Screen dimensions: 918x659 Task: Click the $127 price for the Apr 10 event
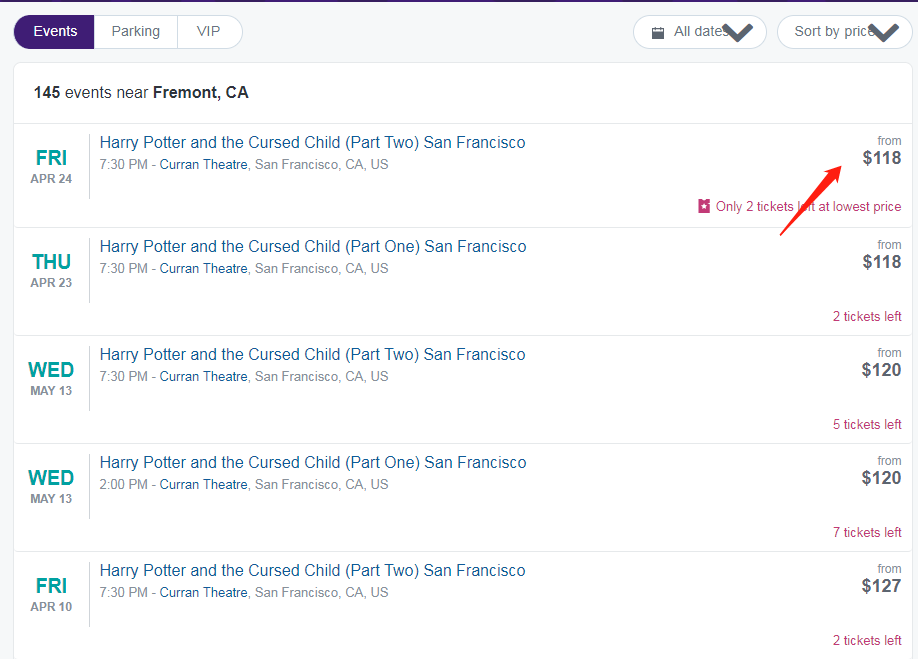(881, 586)
